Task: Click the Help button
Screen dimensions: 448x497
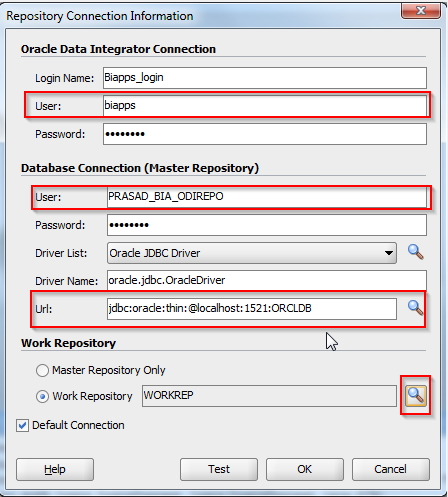Action: [x=55, y=469]
